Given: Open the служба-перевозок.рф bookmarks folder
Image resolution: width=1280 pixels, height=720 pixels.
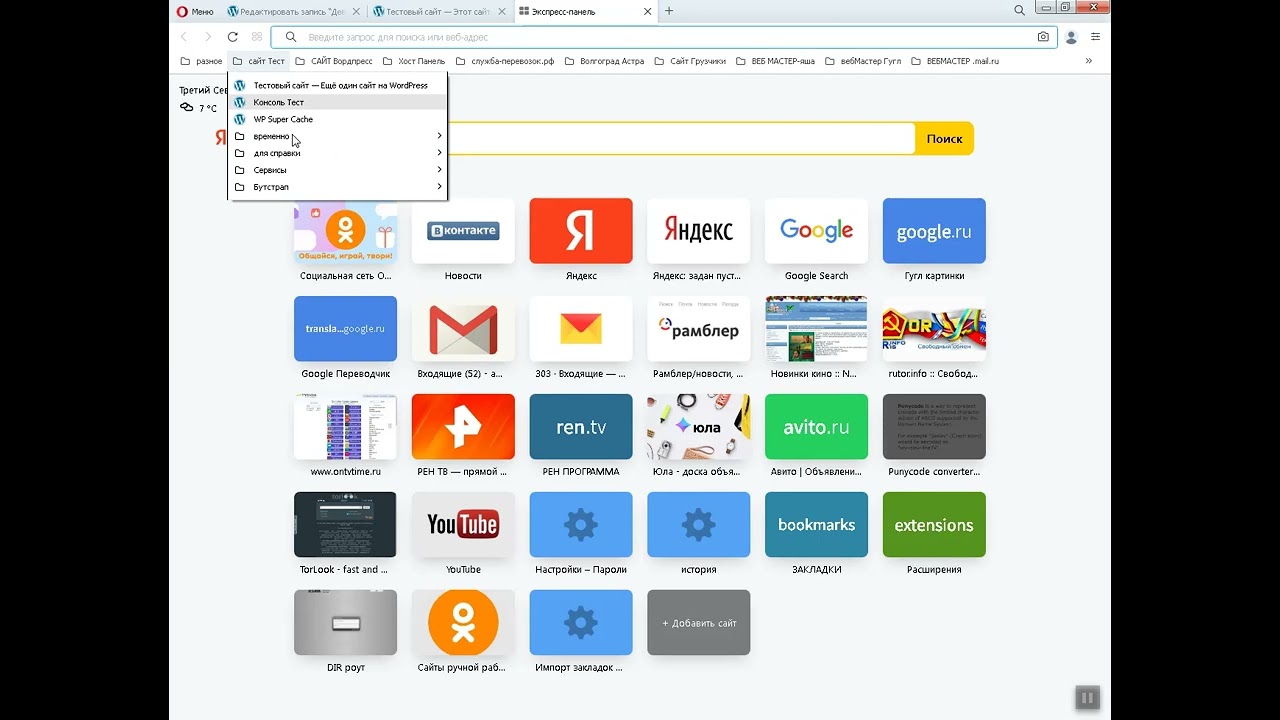Looking at the screenshot, I should click(504, 61).
